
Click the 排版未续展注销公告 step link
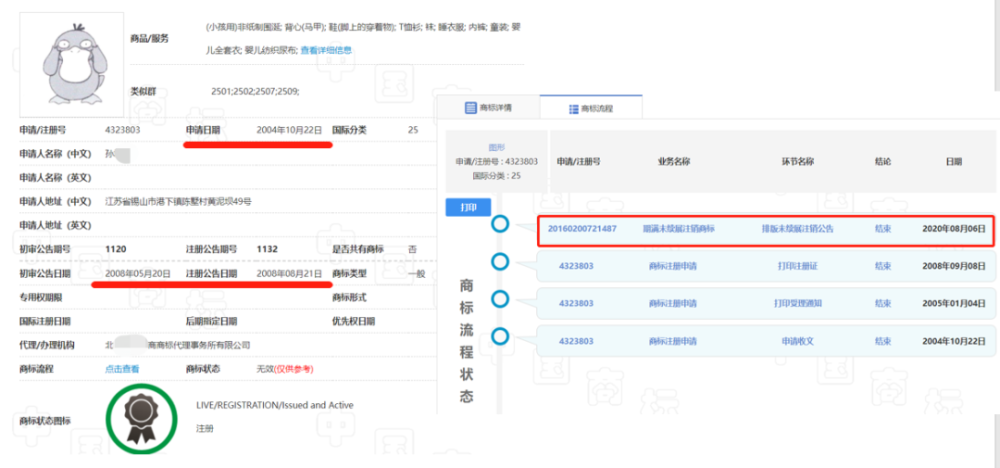tap(797, 229)
